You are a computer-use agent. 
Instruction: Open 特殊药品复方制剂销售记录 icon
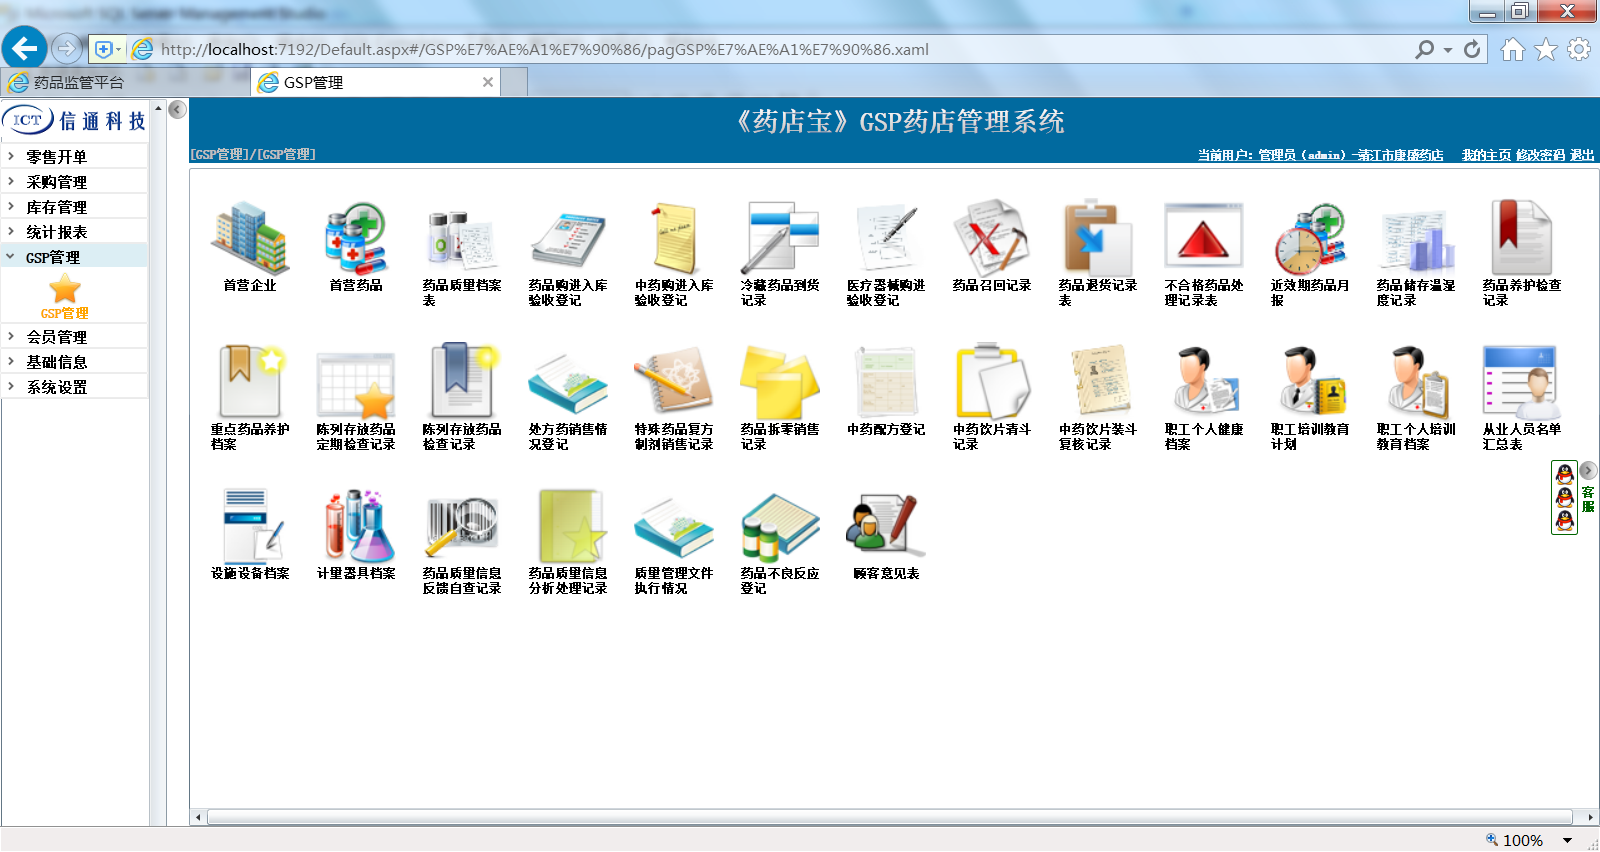tap(674, 382)
